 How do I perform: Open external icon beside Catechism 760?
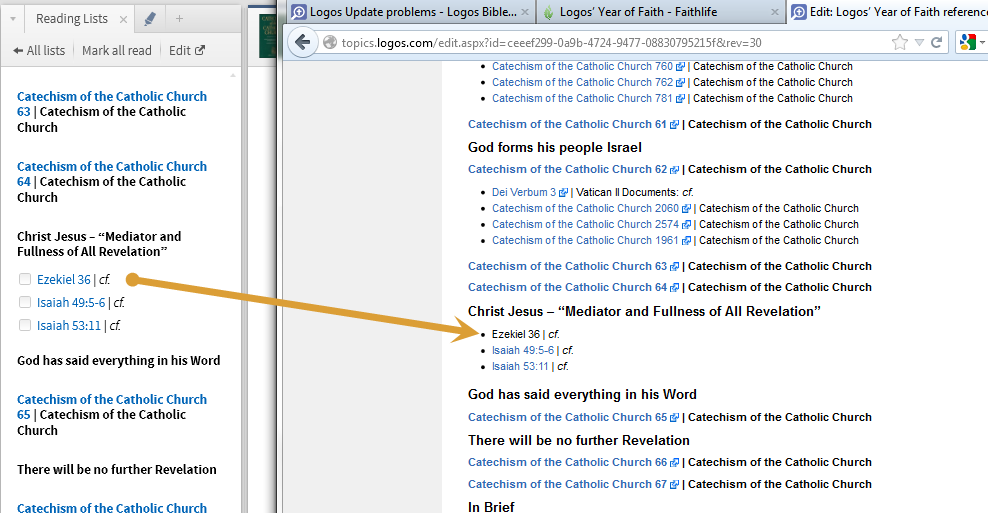pos(680,67)
